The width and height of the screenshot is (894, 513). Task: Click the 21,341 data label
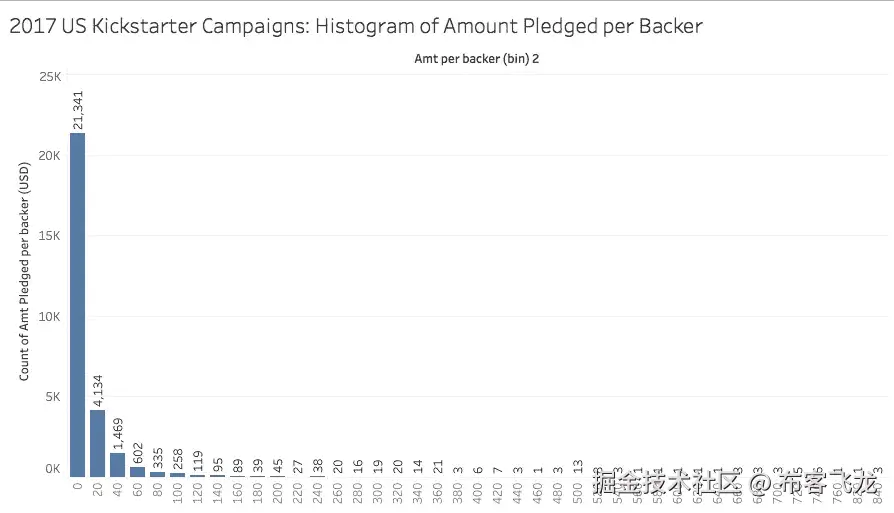[x=78, y=108]
